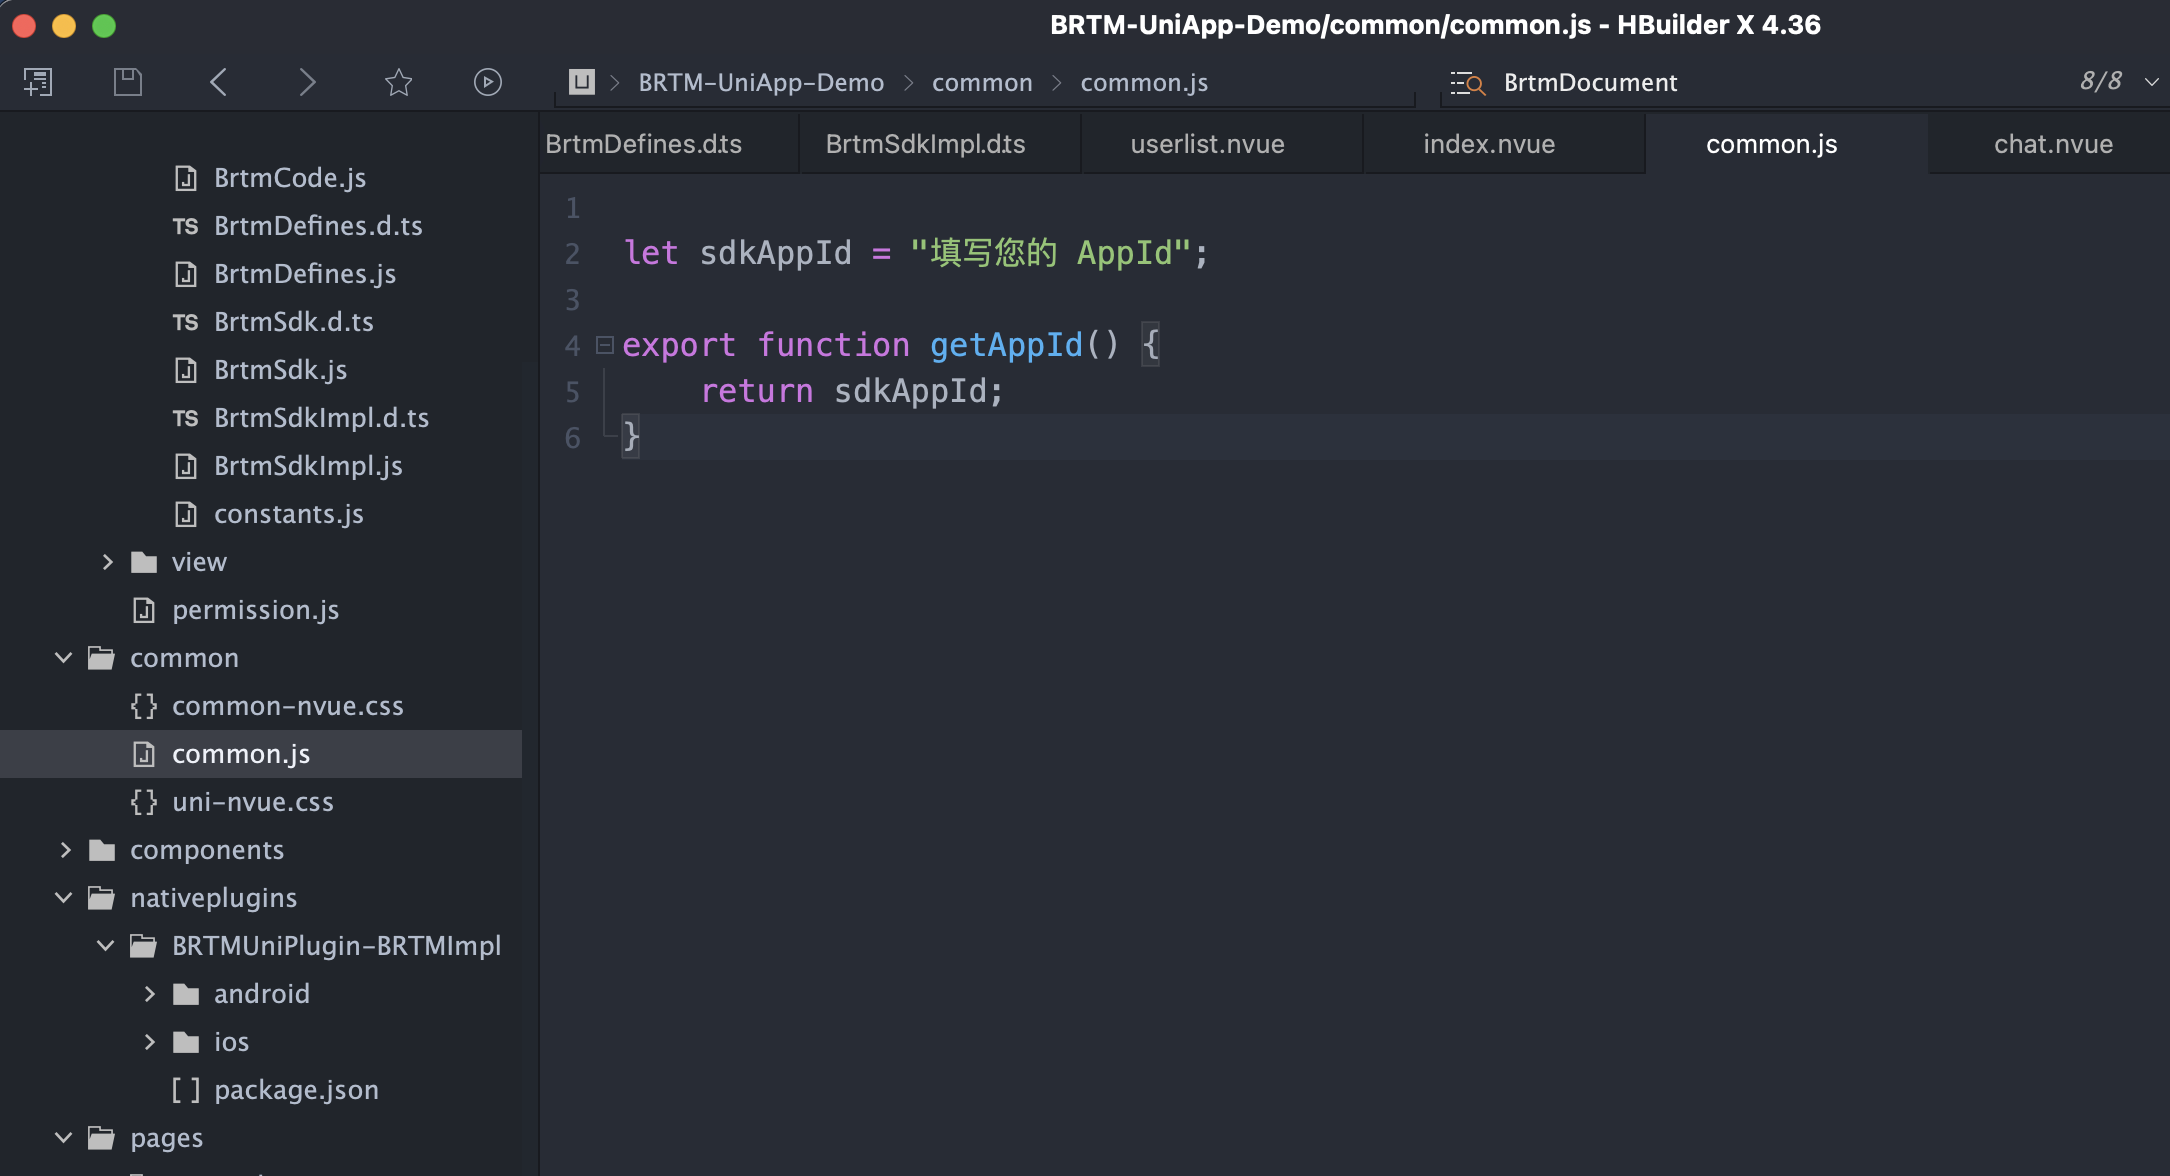Open BrtmCode.js in the file tree
Viewport: 2170px width, 1176px height.
[x=290, y=178]
